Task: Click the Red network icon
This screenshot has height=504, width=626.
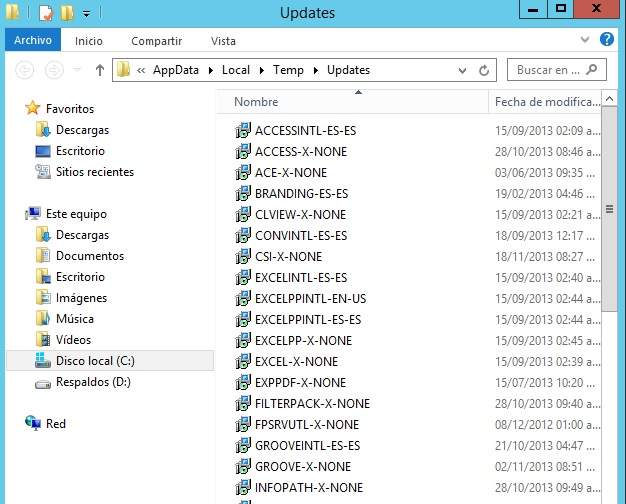Action: [x=33, y=424]
